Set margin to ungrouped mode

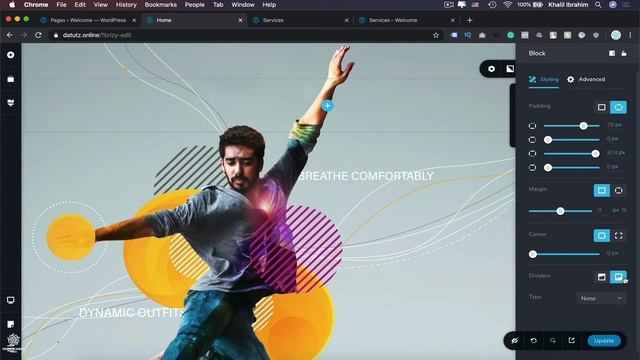click(619, 191)
